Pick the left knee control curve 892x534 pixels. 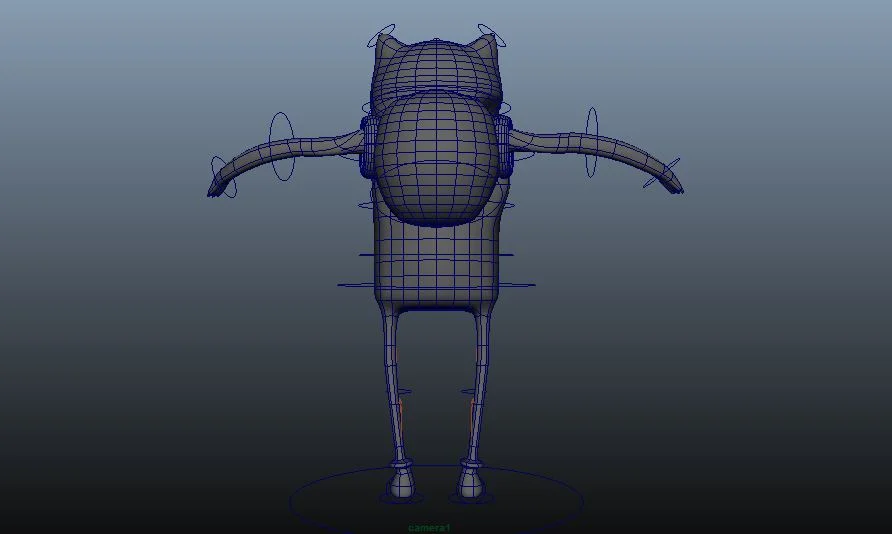click(404, 392)
